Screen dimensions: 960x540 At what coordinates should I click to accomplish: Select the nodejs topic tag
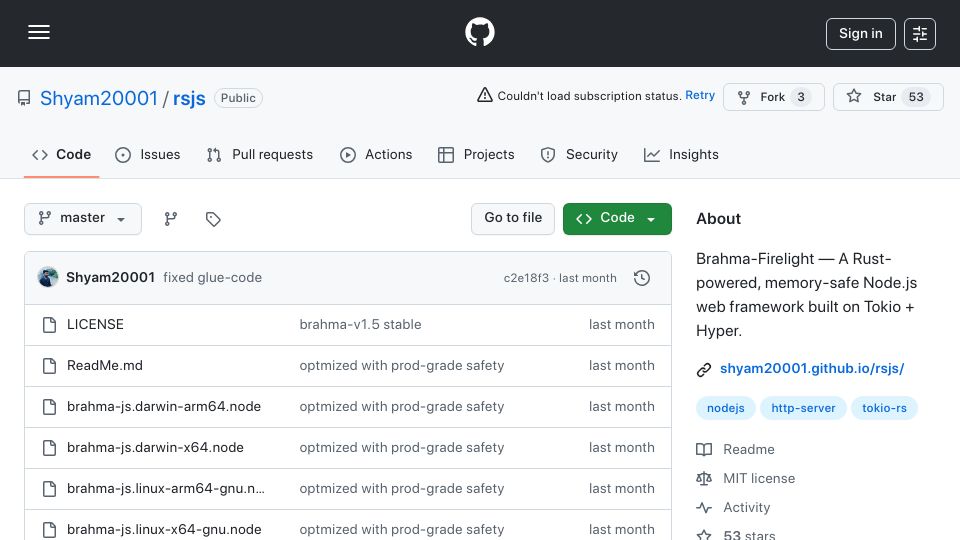(x=726, y=408)
